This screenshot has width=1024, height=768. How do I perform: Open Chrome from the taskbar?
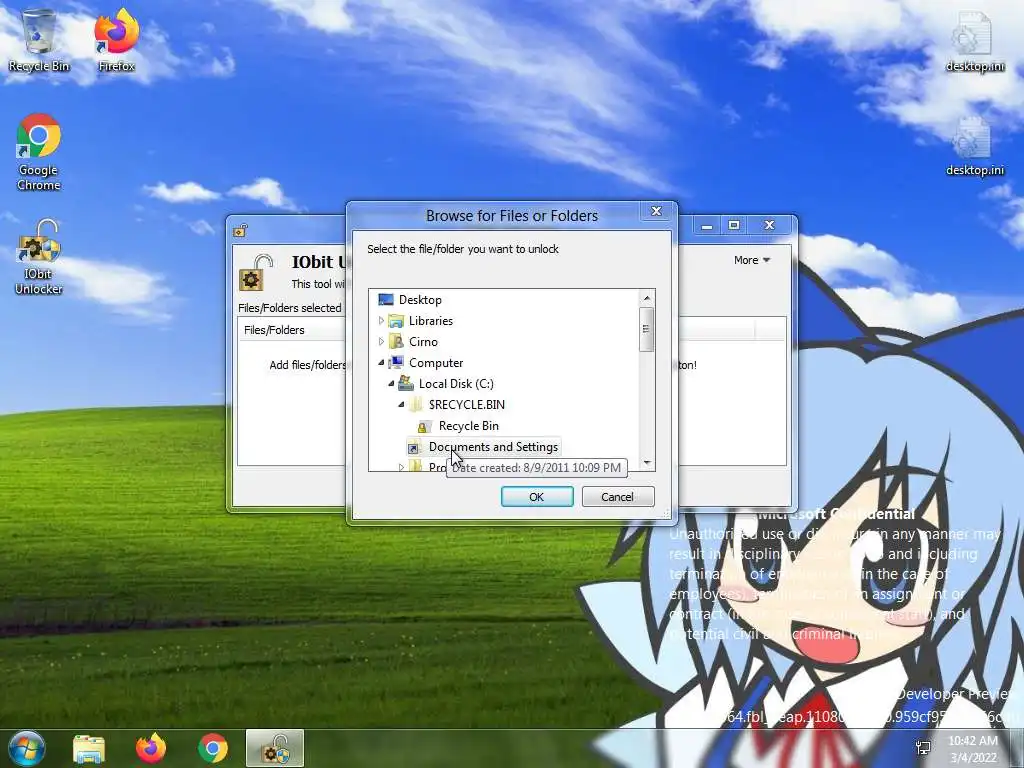click(x=213, y=748)
